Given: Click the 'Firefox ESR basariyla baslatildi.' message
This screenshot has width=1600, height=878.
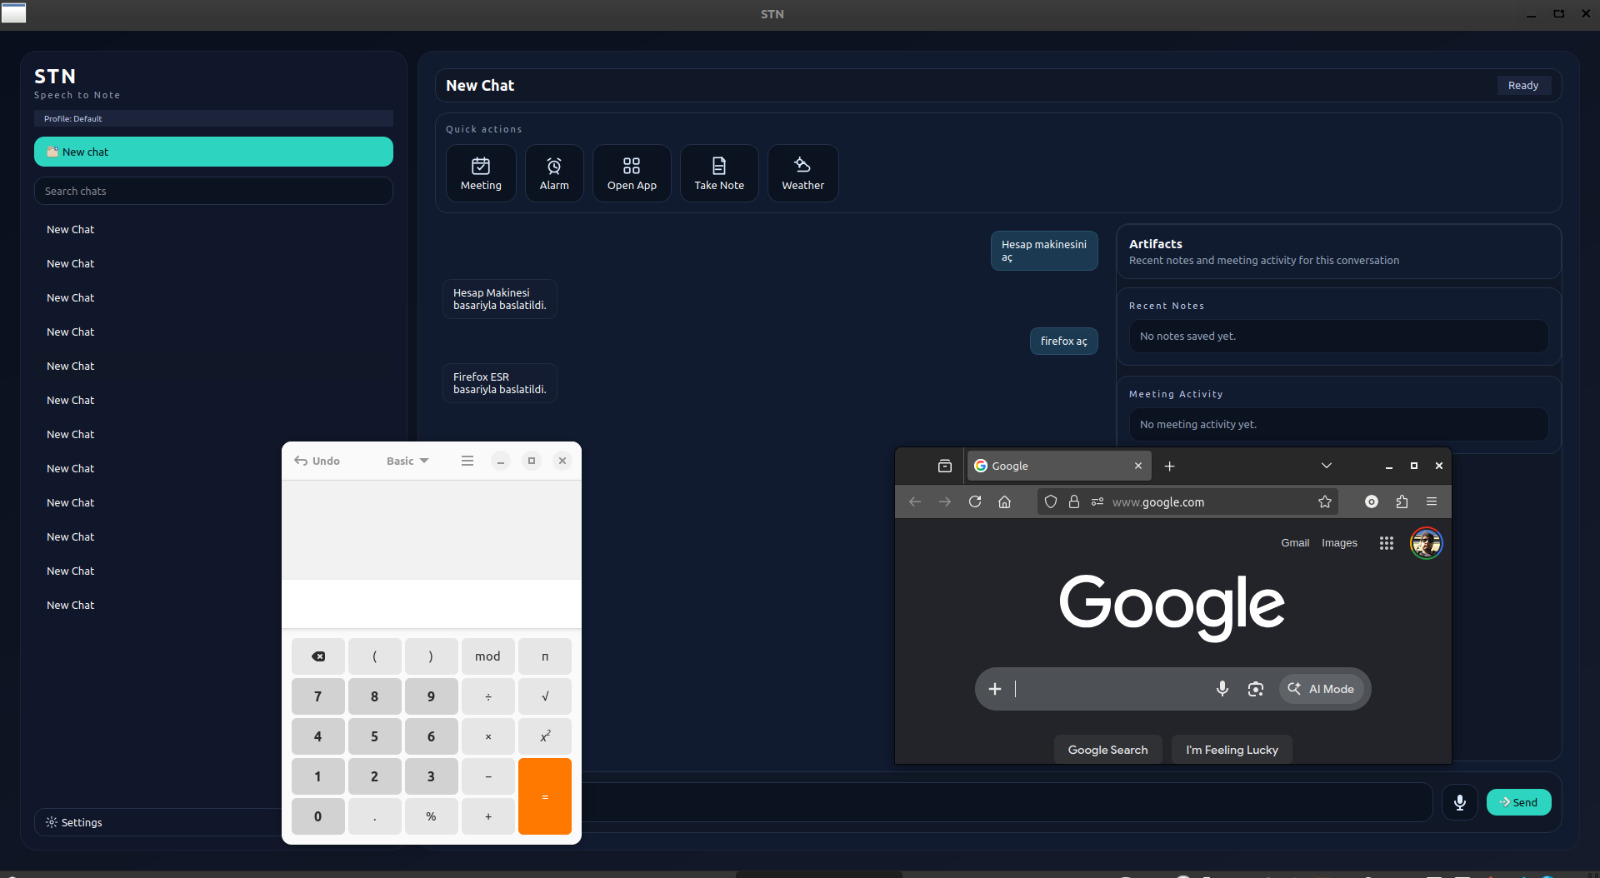Looking at the screenshot, I should [x=500, y=383].
